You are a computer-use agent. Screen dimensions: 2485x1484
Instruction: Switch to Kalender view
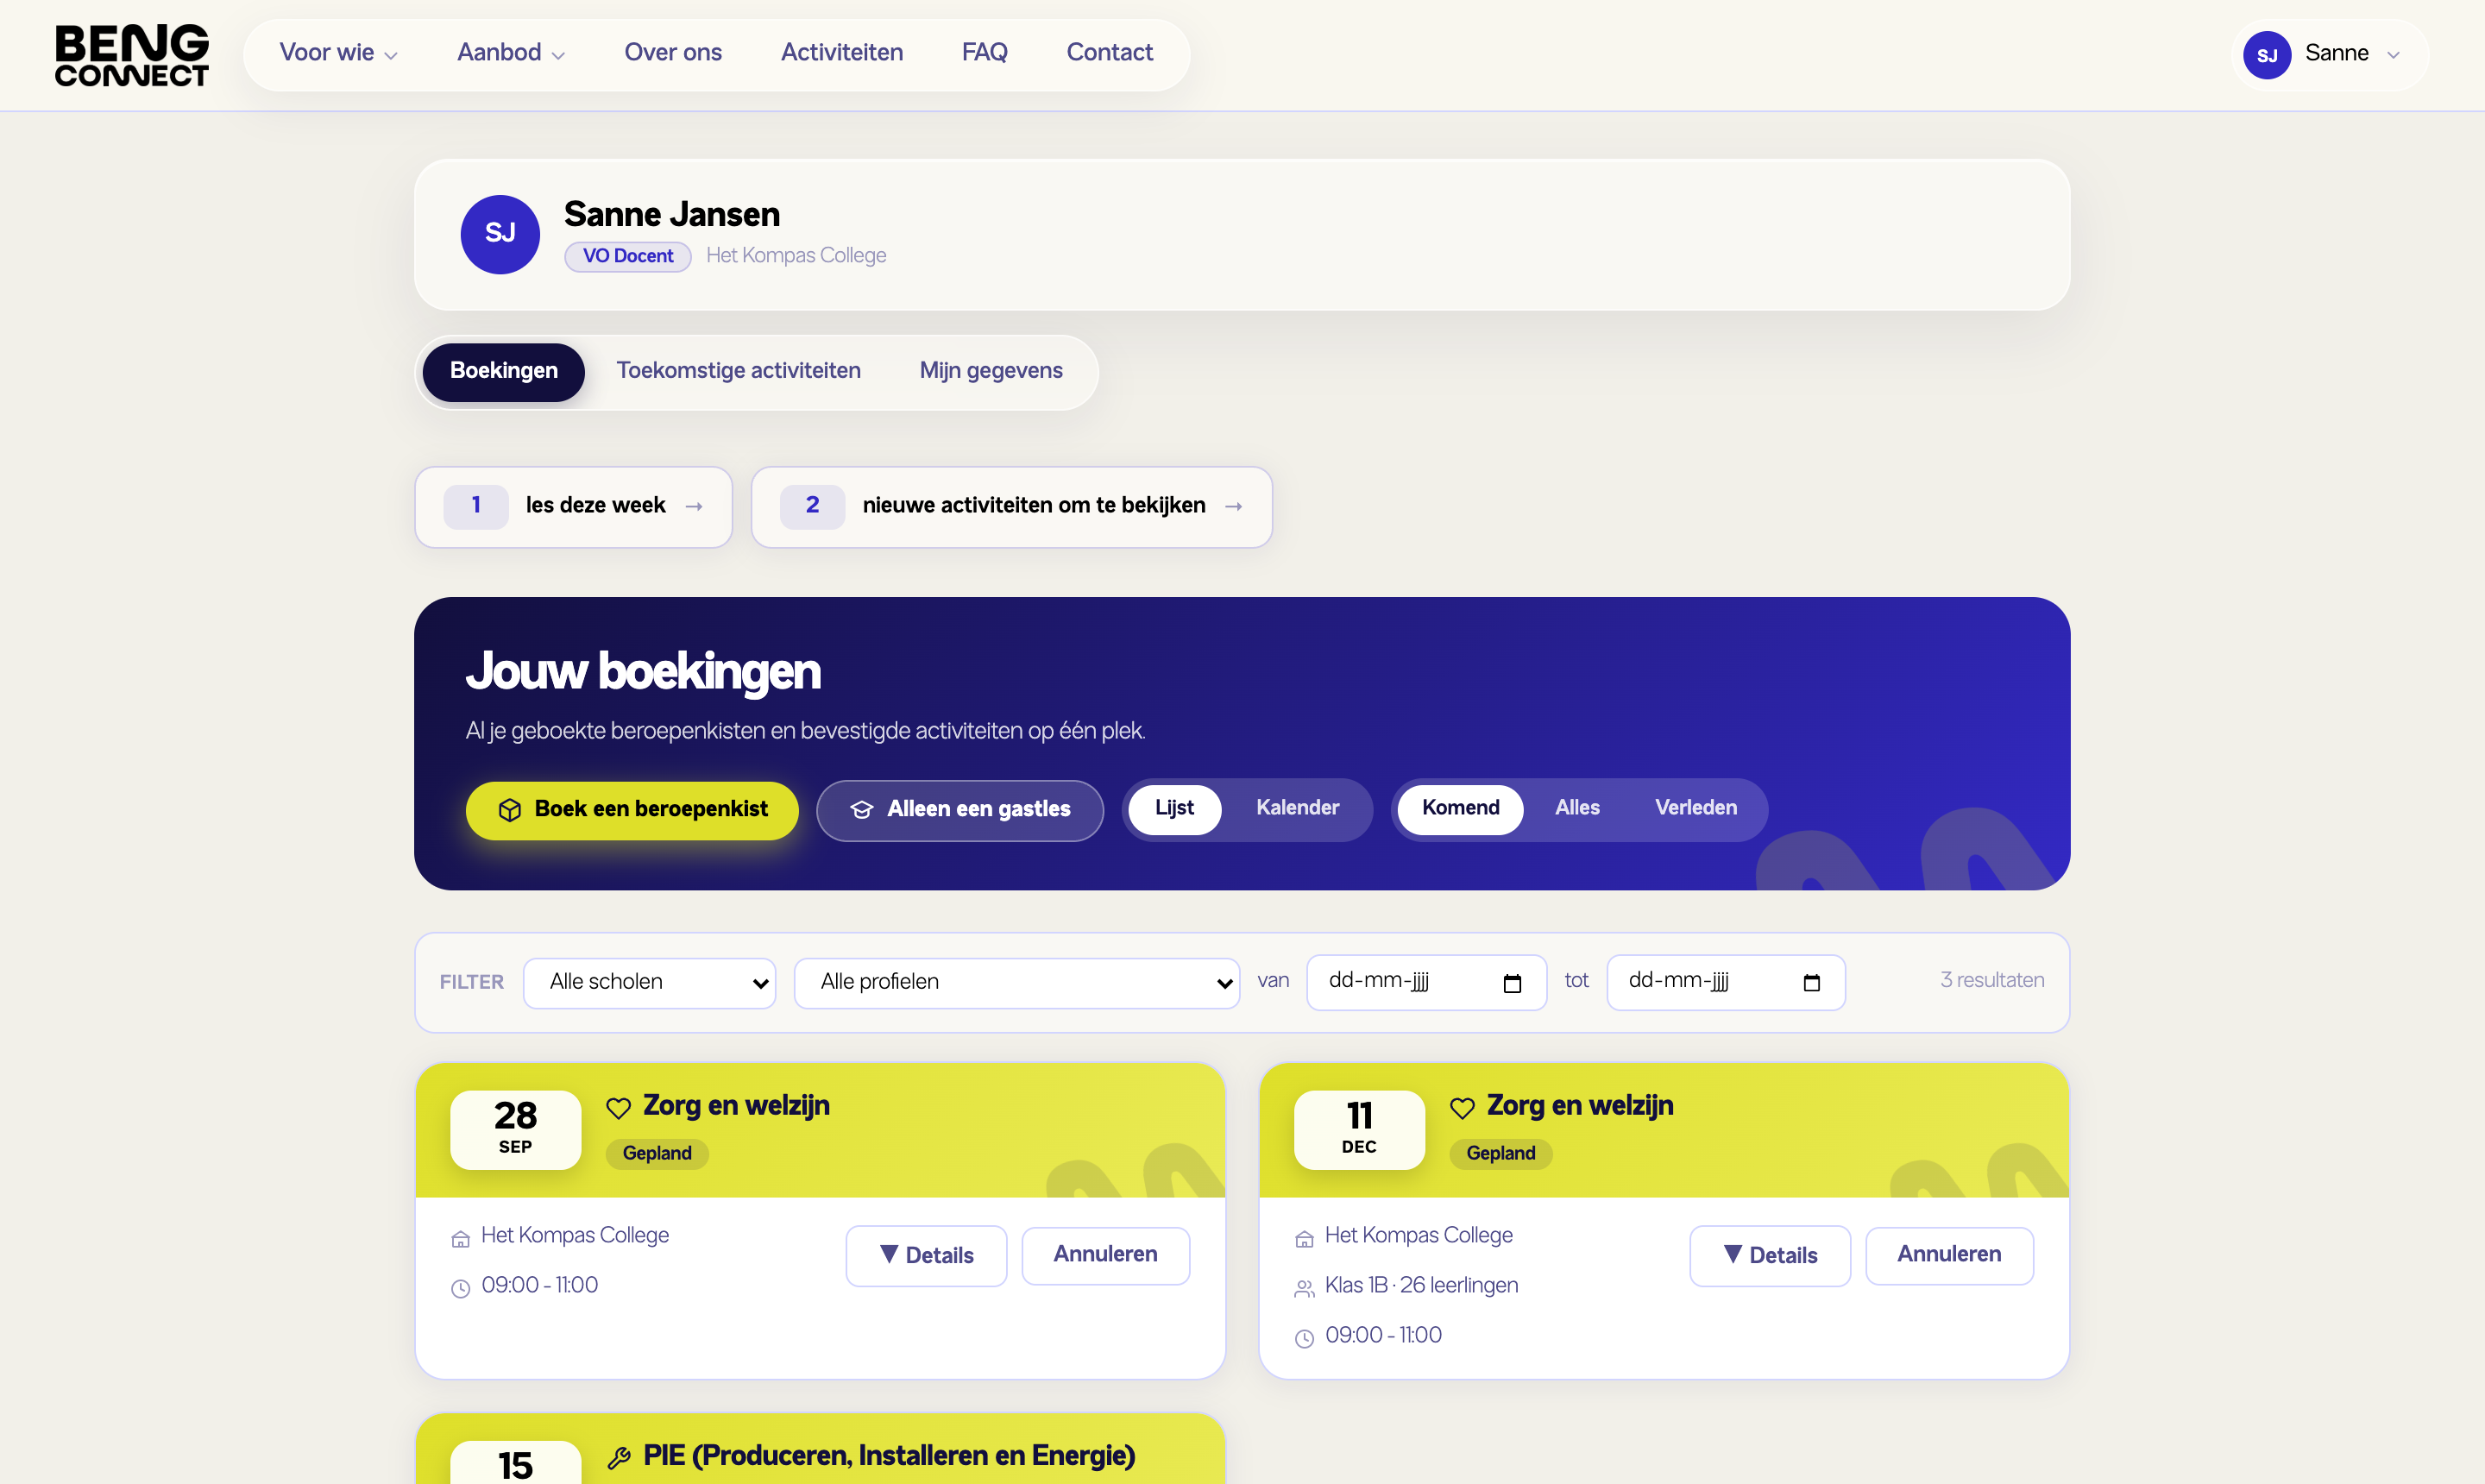tap(1297, 808)
